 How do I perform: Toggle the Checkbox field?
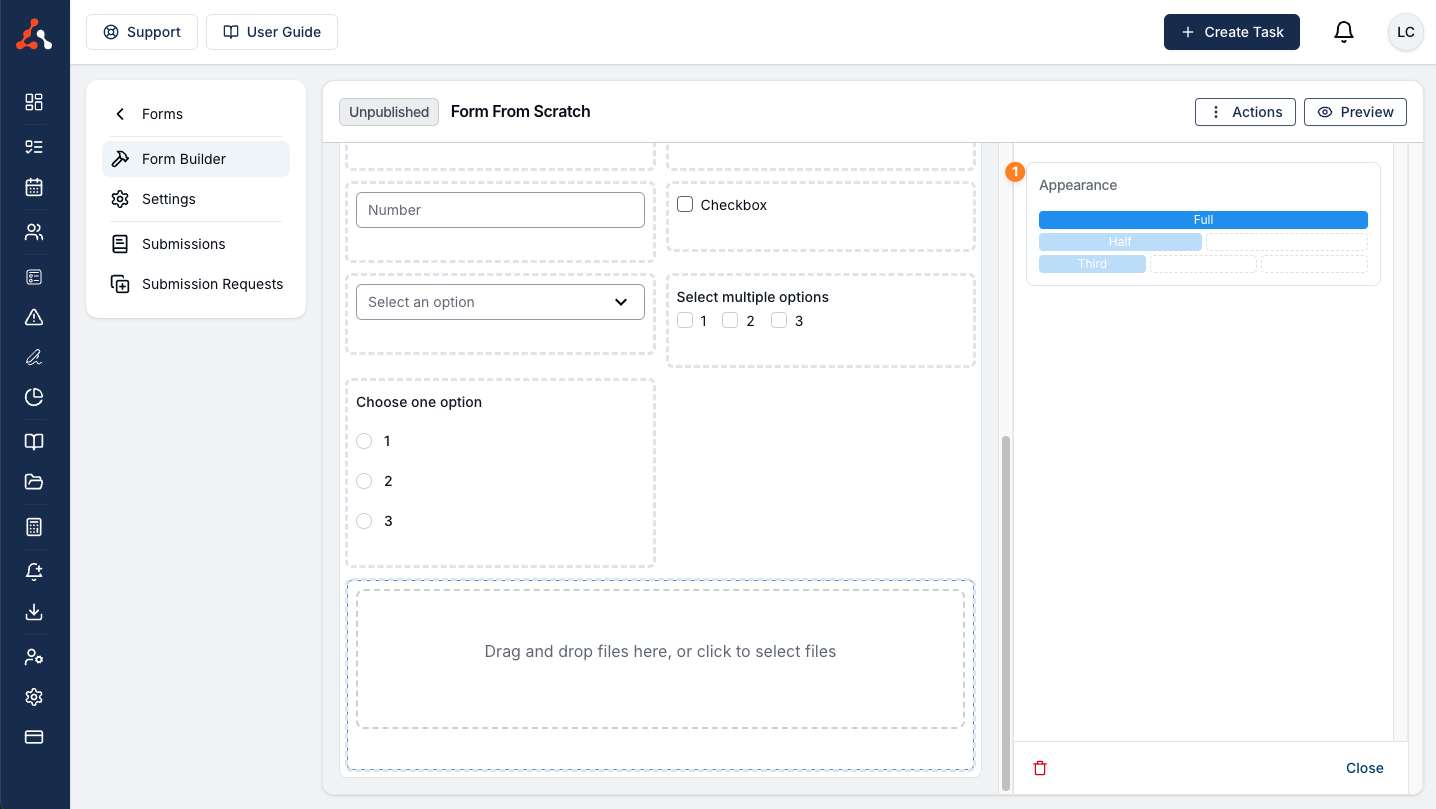(x=685, y=205)
